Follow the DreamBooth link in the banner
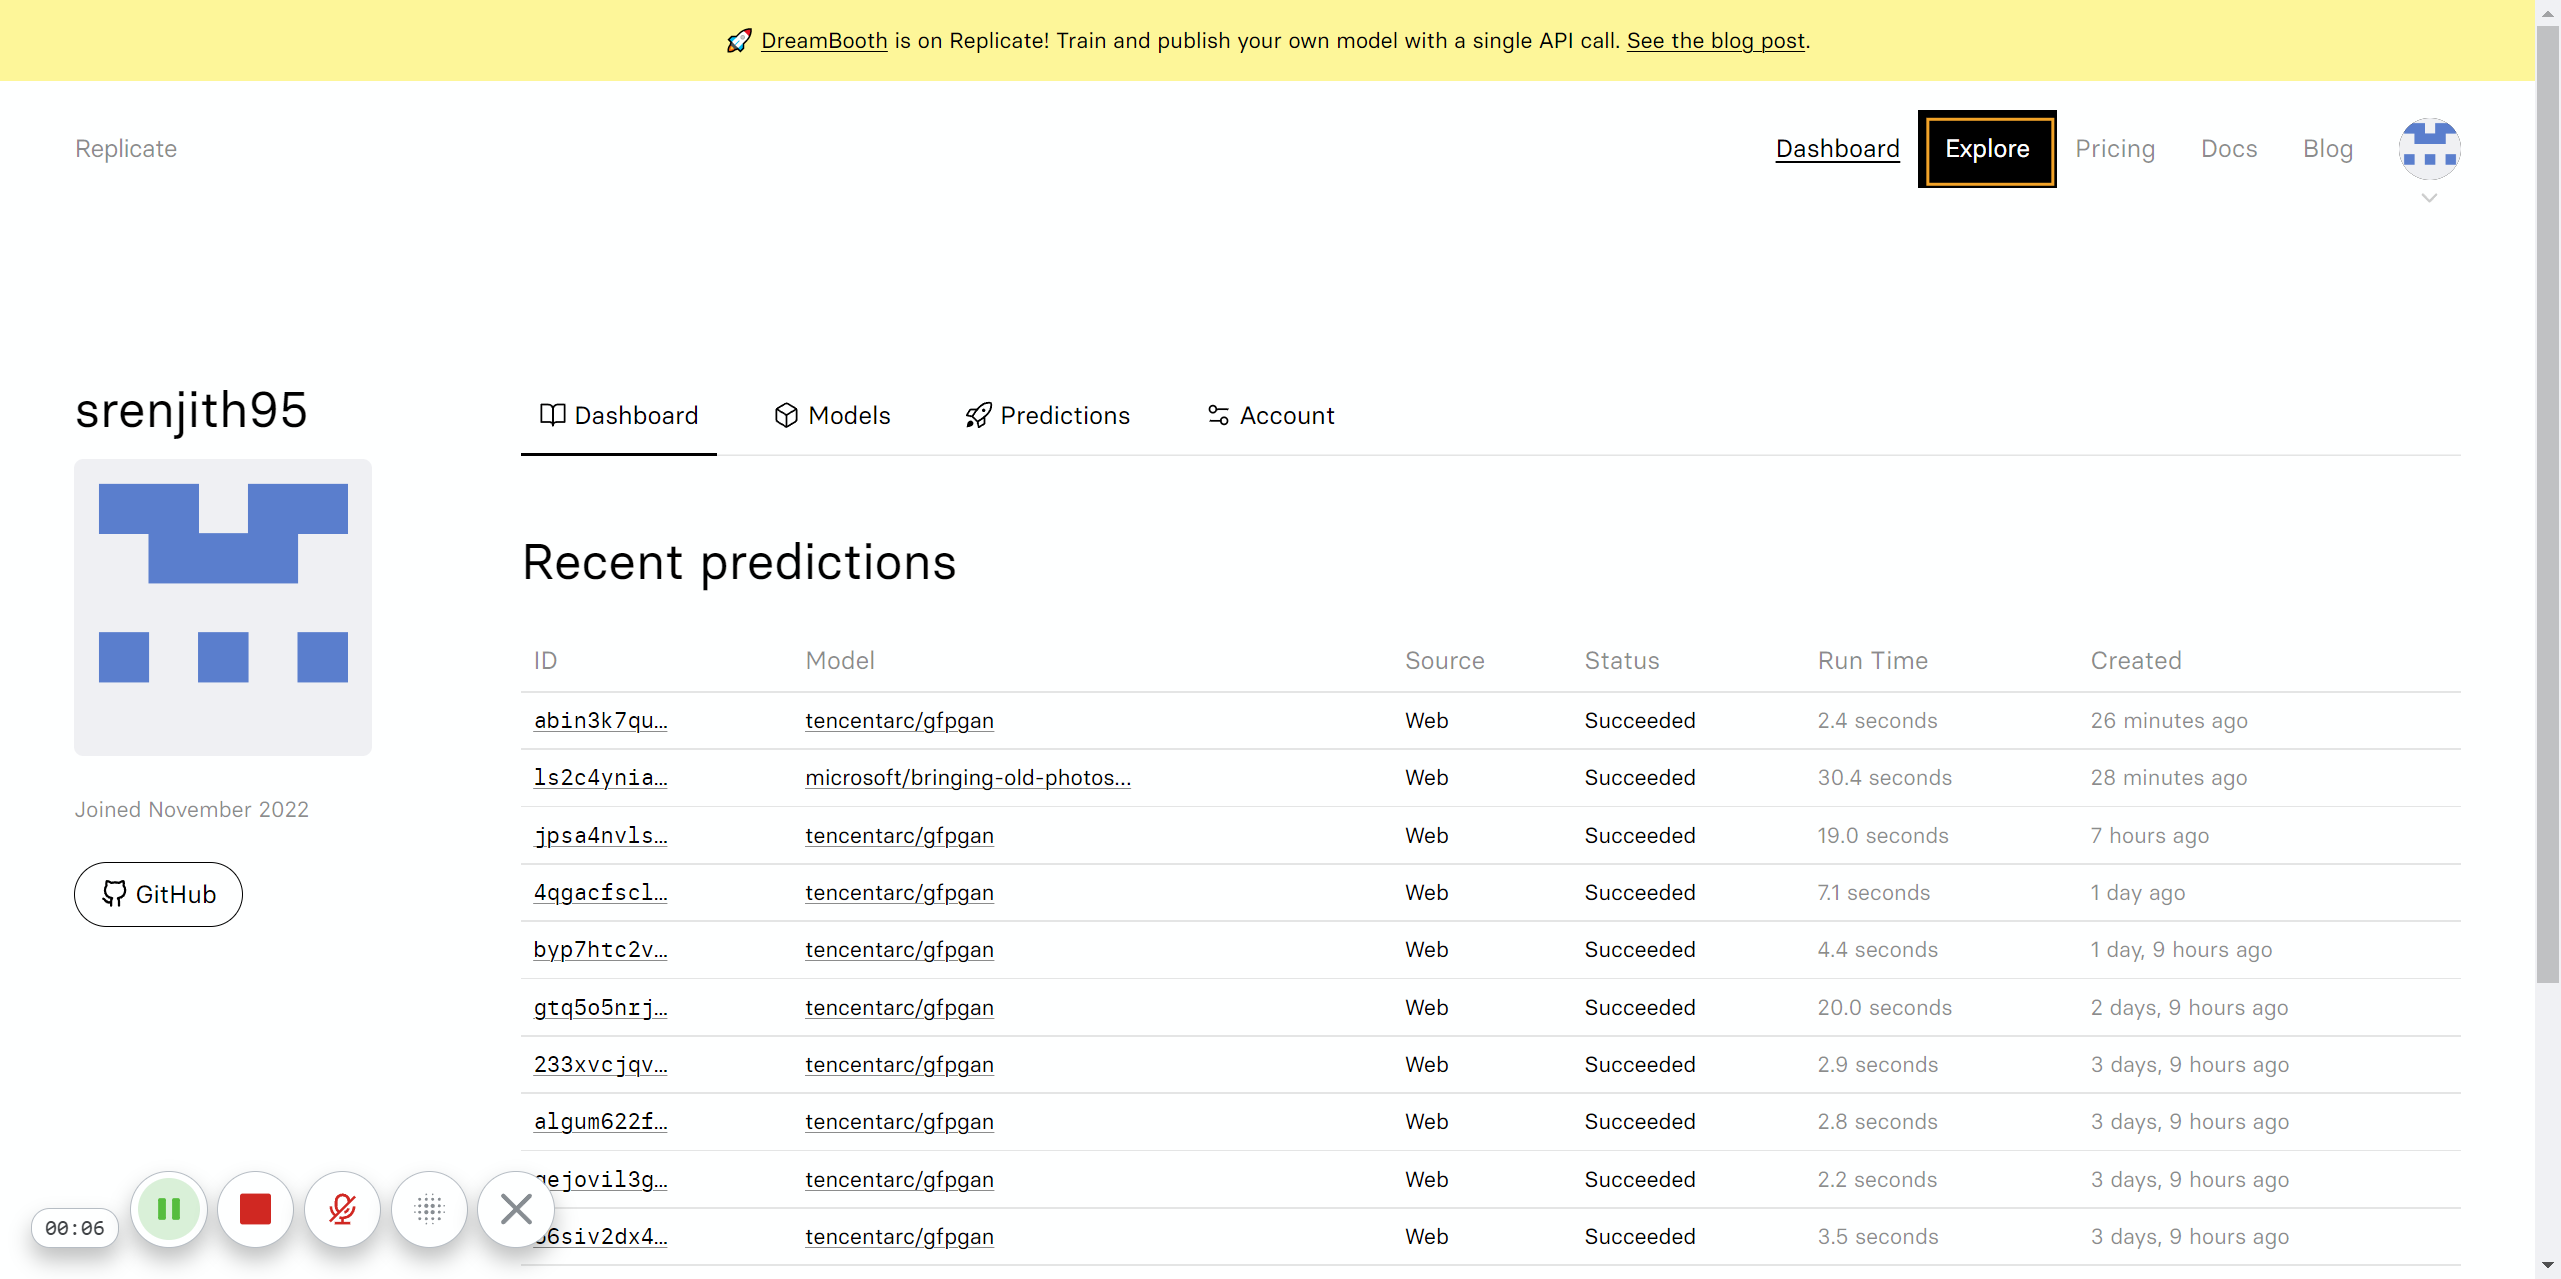 (824, 41)
